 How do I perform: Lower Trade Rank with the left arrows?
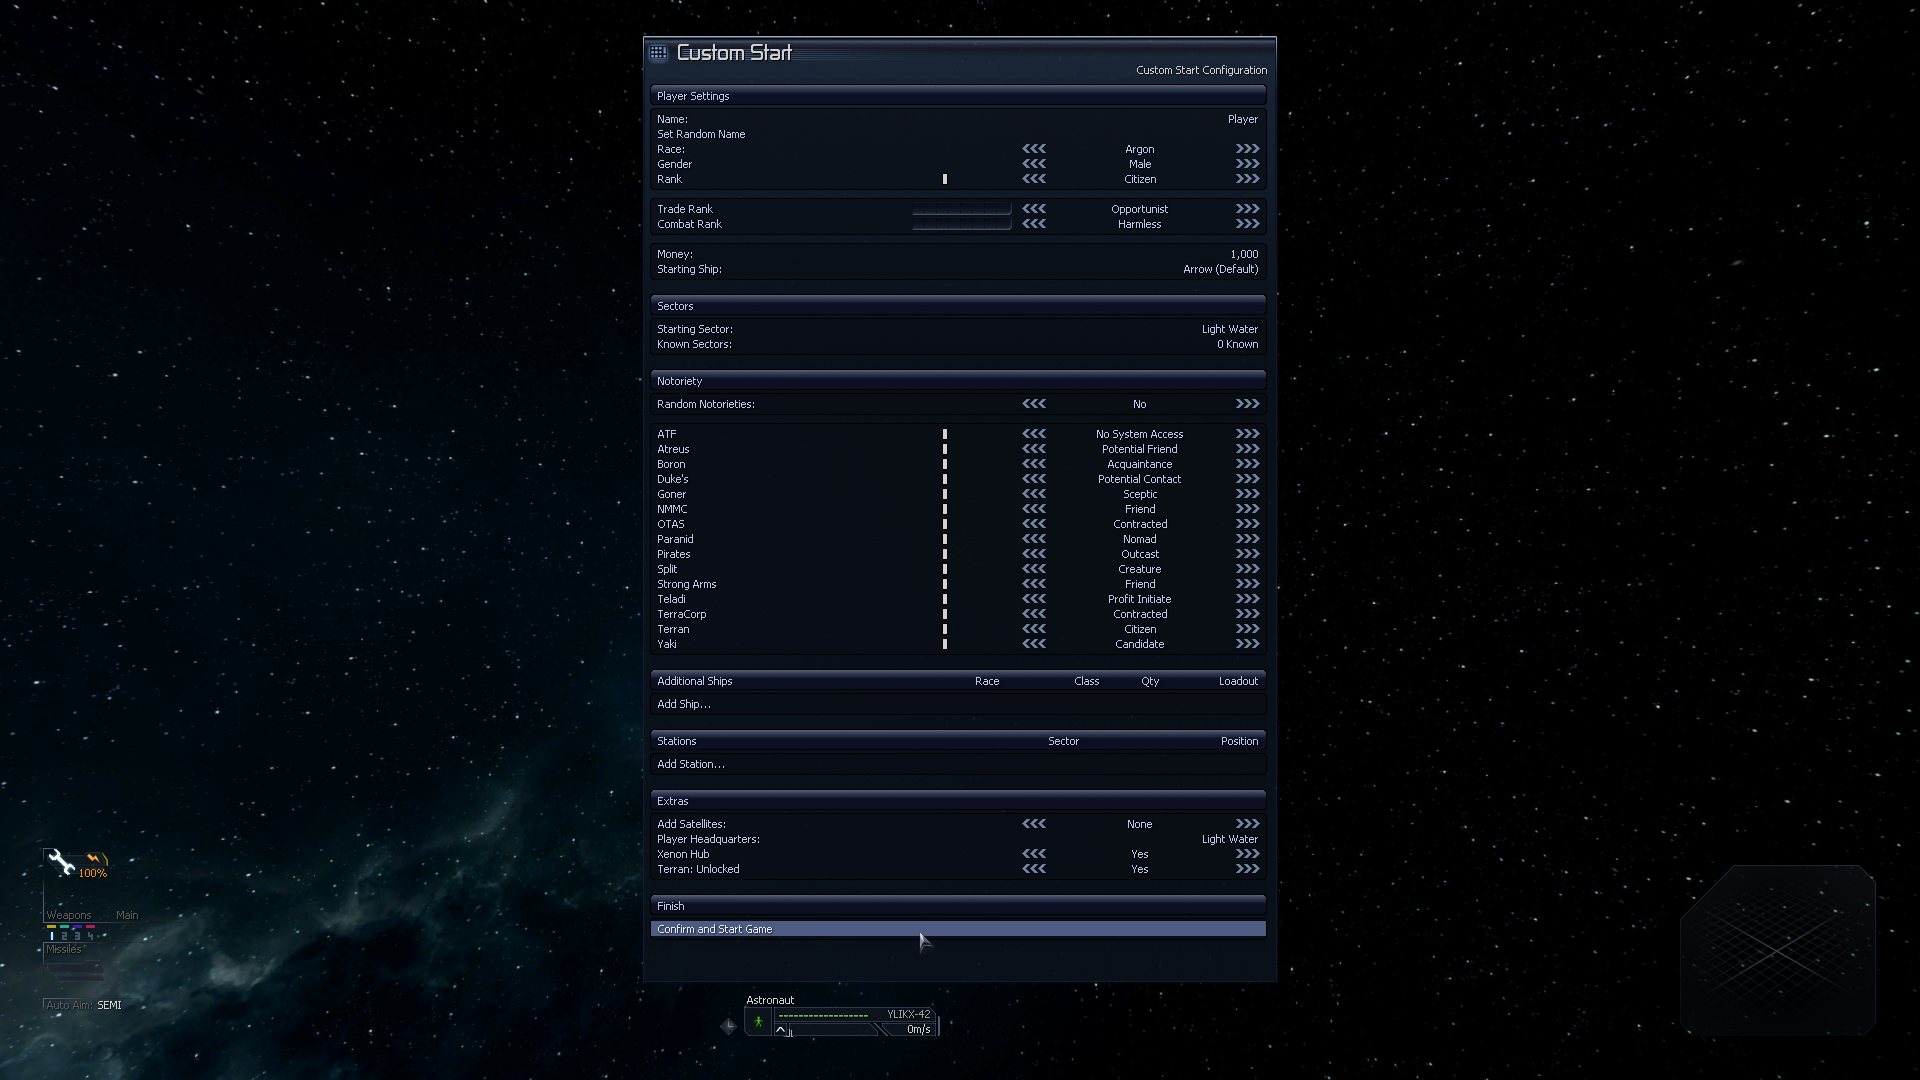coord(1034,209)
